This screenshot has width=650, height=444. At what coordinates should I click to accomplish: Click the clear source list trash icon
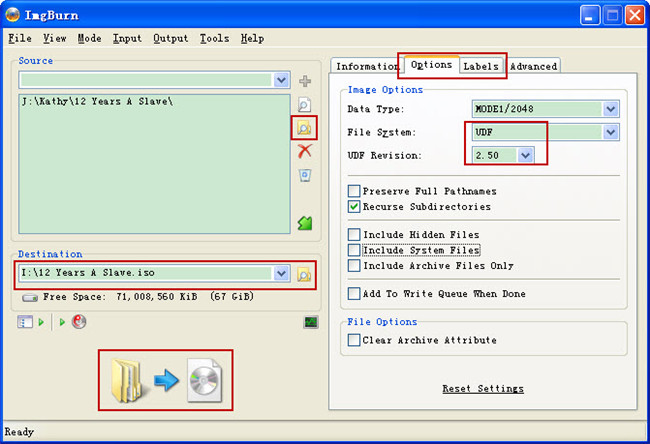tap(304, 175)
